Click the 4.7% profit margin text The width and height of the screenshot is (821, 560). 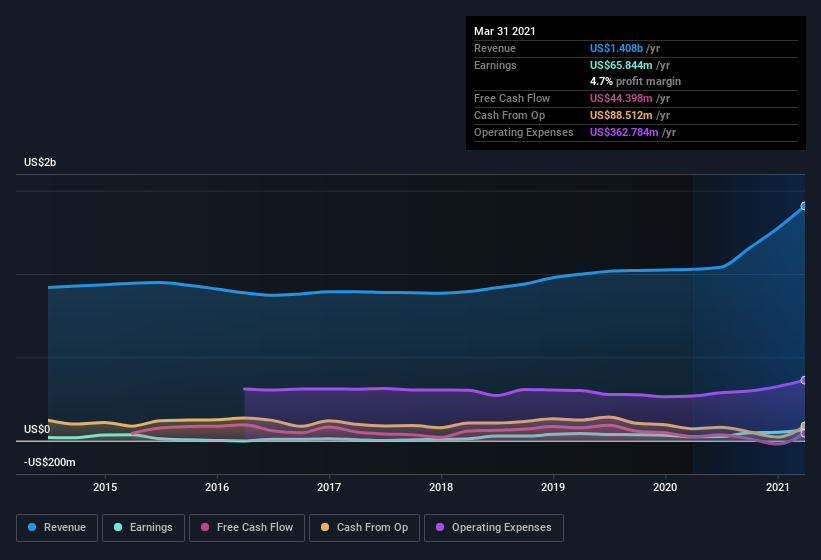pyautogui.click(x=636, y=81)
